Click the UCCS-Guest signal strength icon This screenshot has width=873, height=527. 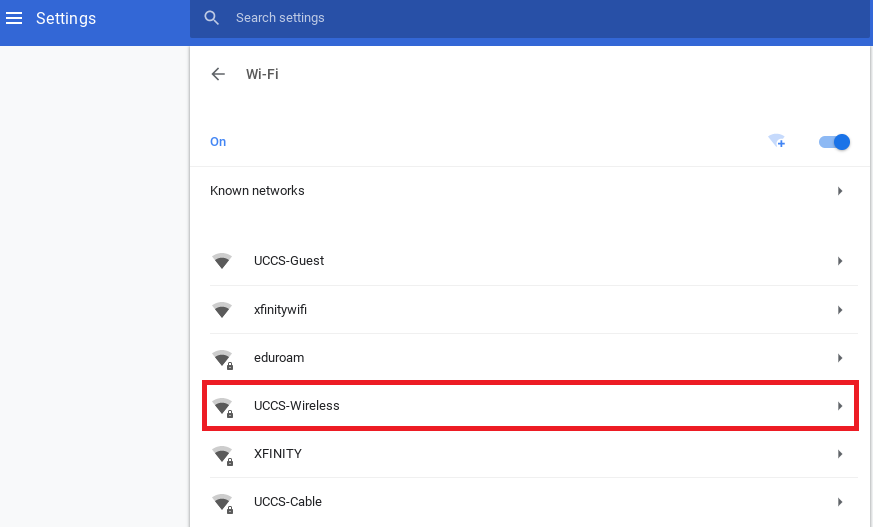(222, 261)
